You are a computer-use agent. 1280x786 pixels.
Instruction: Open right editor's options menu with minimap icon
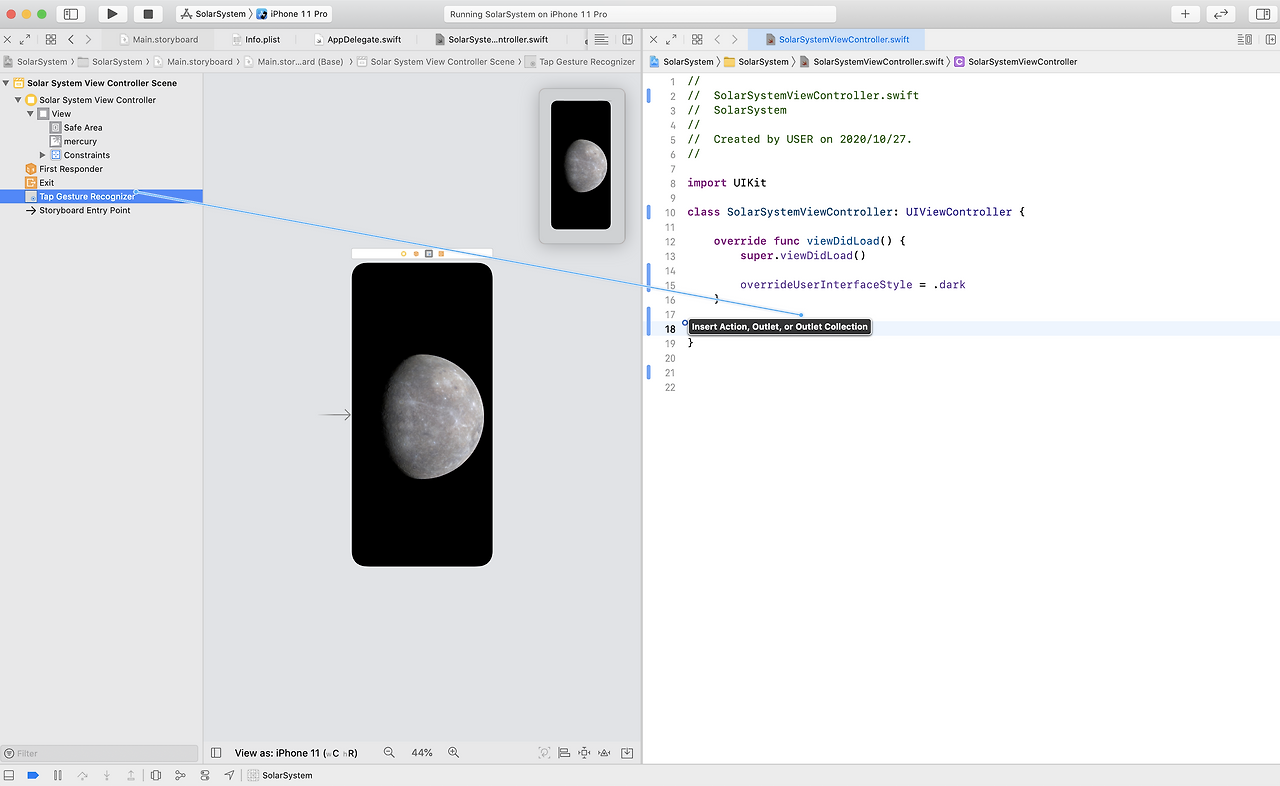1245,40
